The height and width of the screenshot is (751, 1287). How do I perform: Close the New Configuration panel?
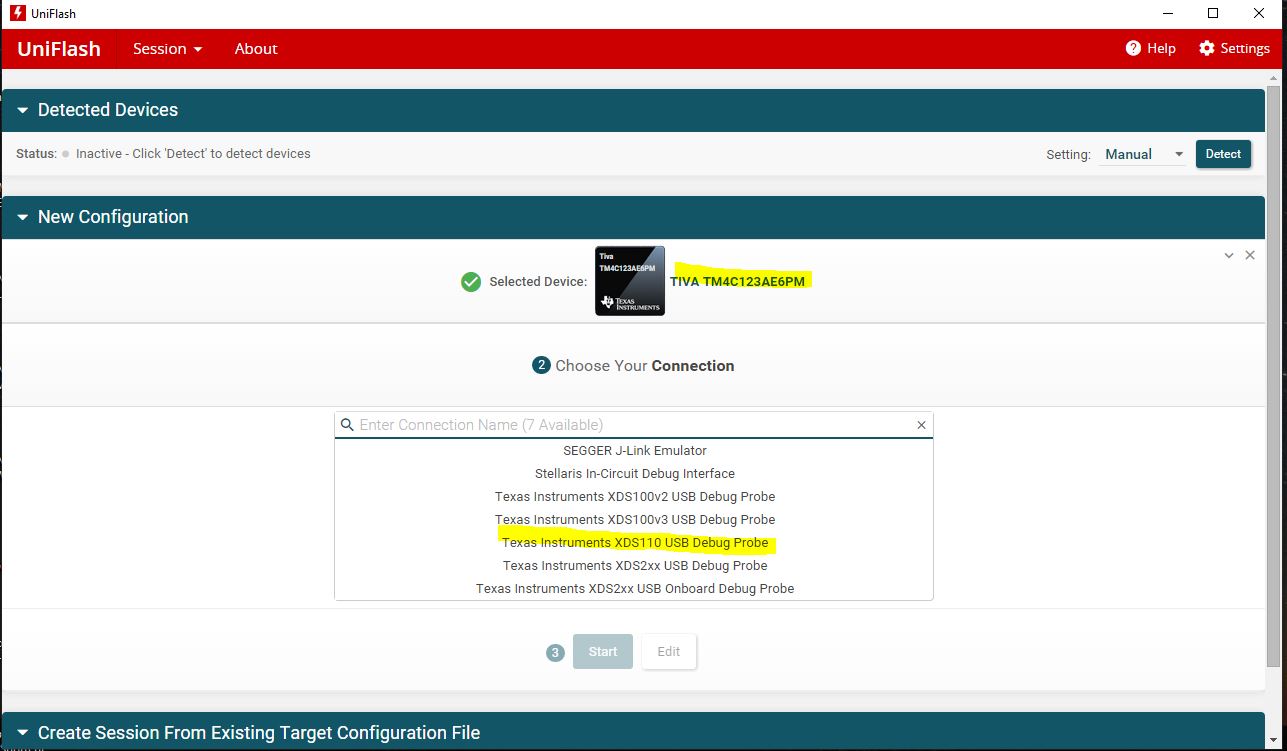coord(1250,256)
